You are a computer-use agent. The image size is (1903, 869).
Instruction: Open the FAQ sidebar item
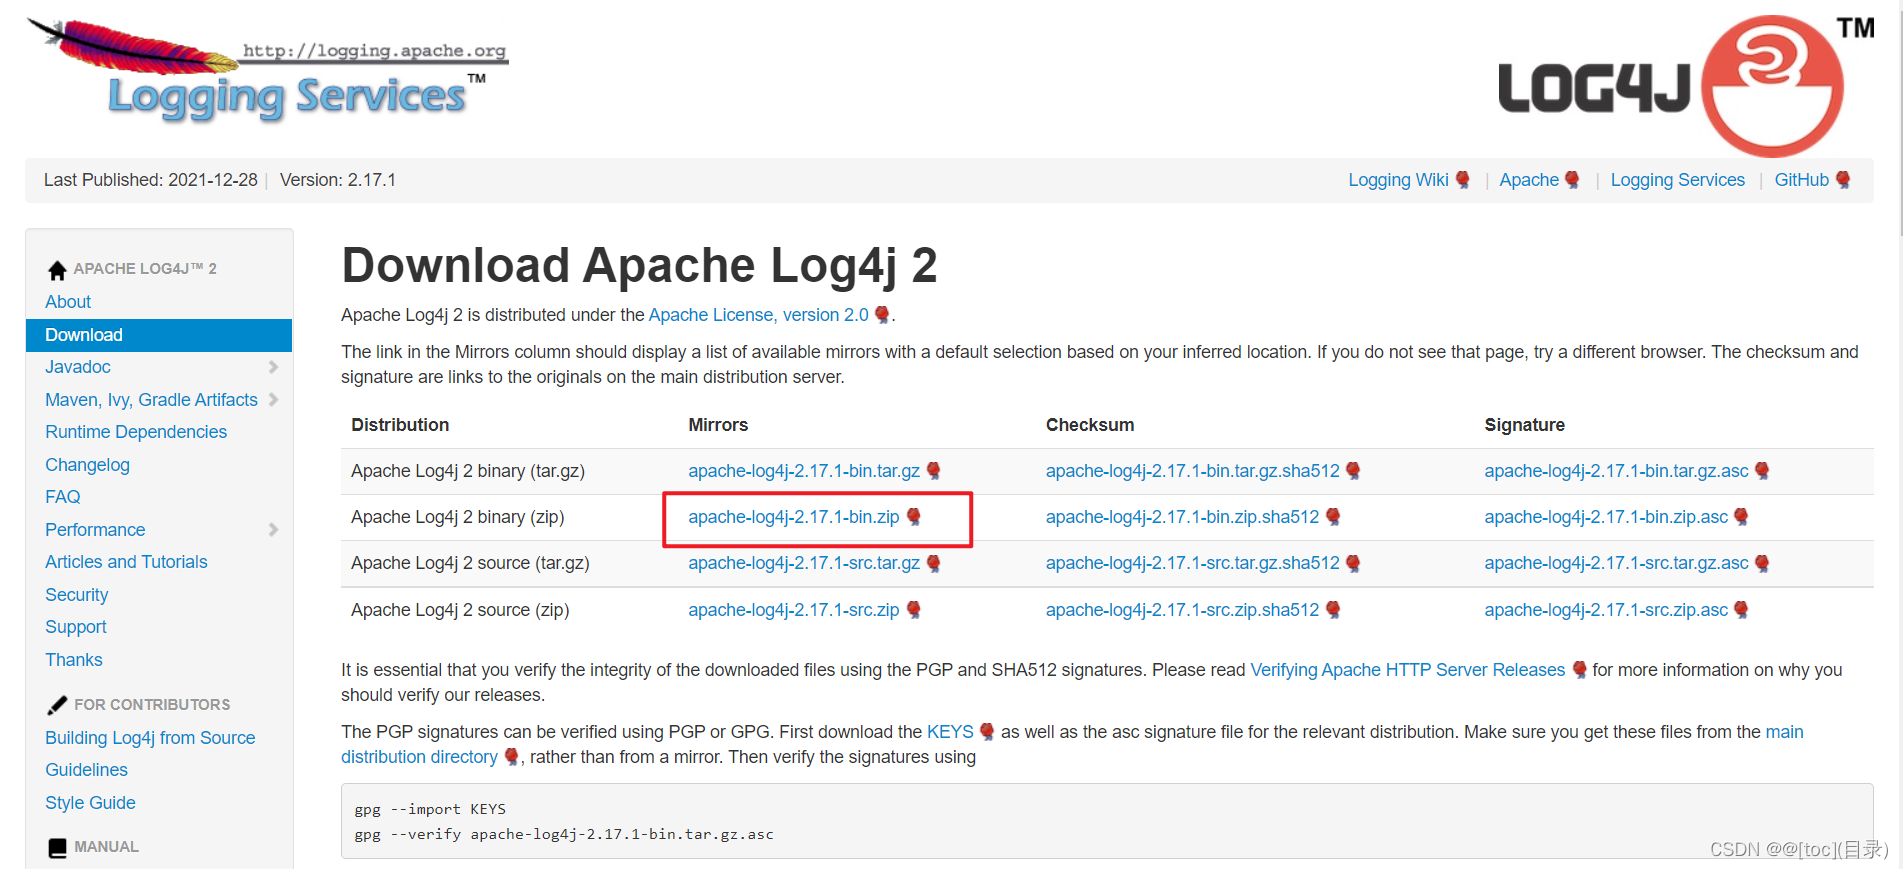click(62, 497)
